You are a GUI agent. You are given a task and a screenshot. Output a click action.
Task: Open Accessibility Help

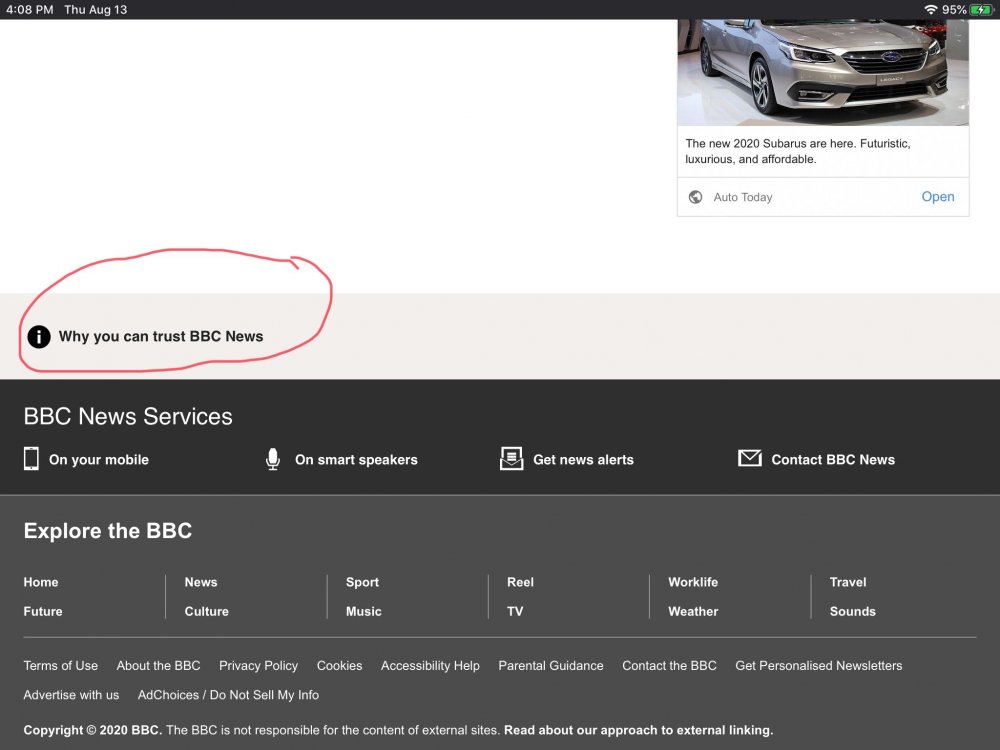430,666
